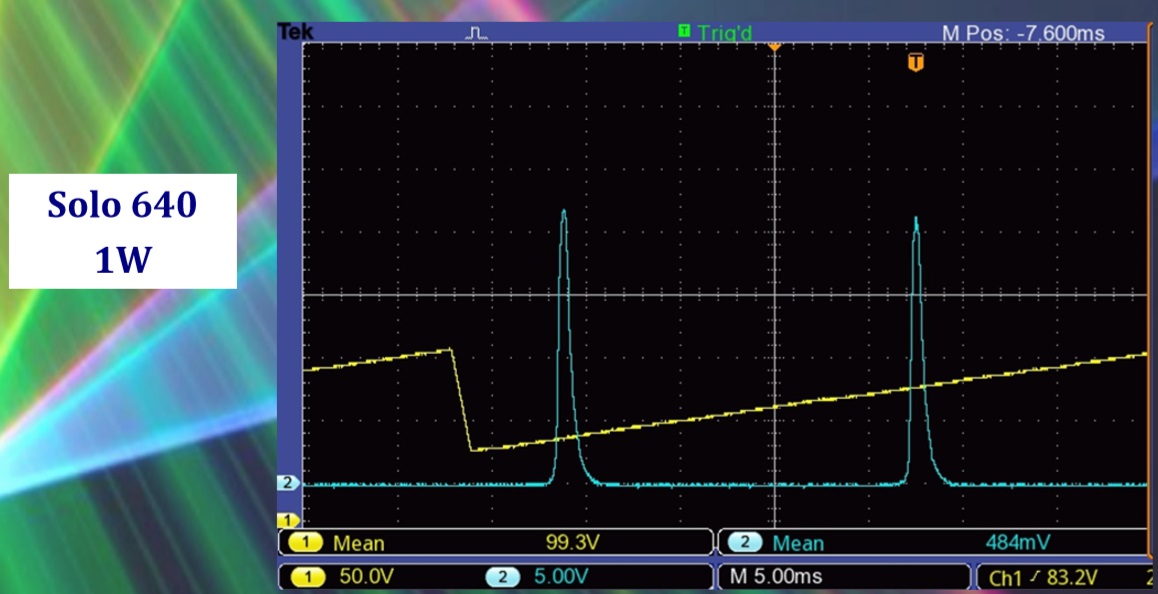
Task: Click the M Pos -7.600ms readout
Action: coord(1023,33)
